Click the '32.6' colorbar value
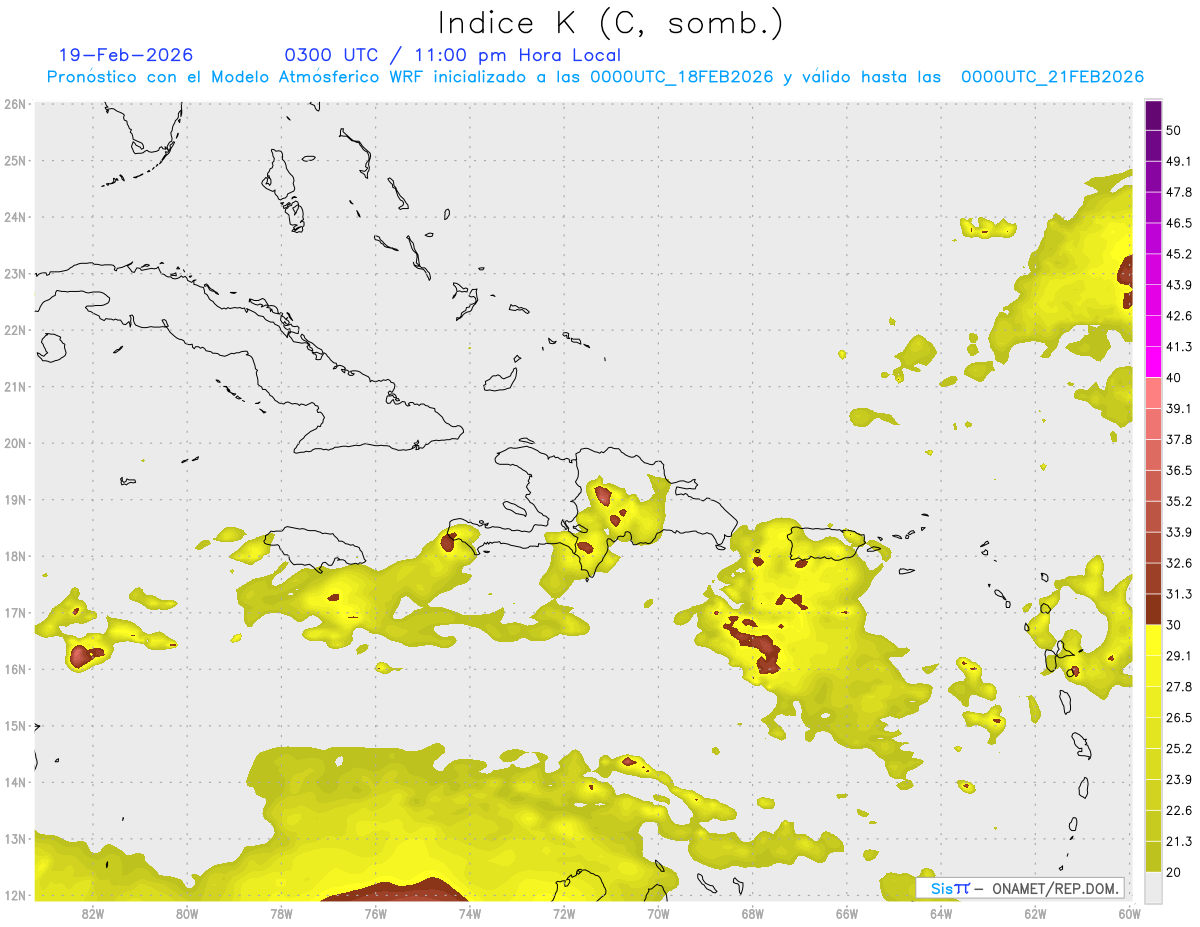This screenshot has width=1200, height=927. [x=1179, y=563]
